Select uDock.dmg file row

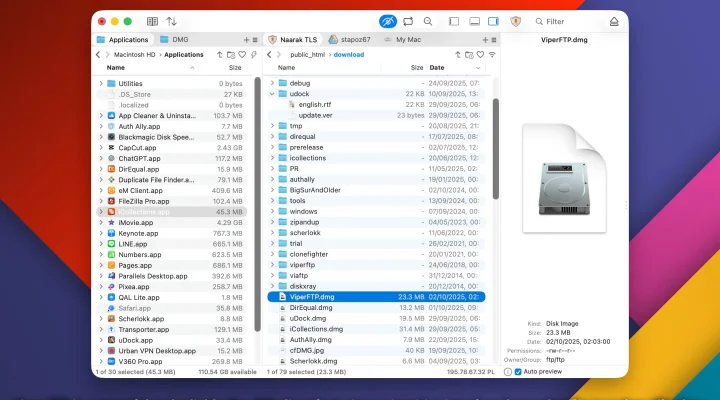click(x=376, y=318)
